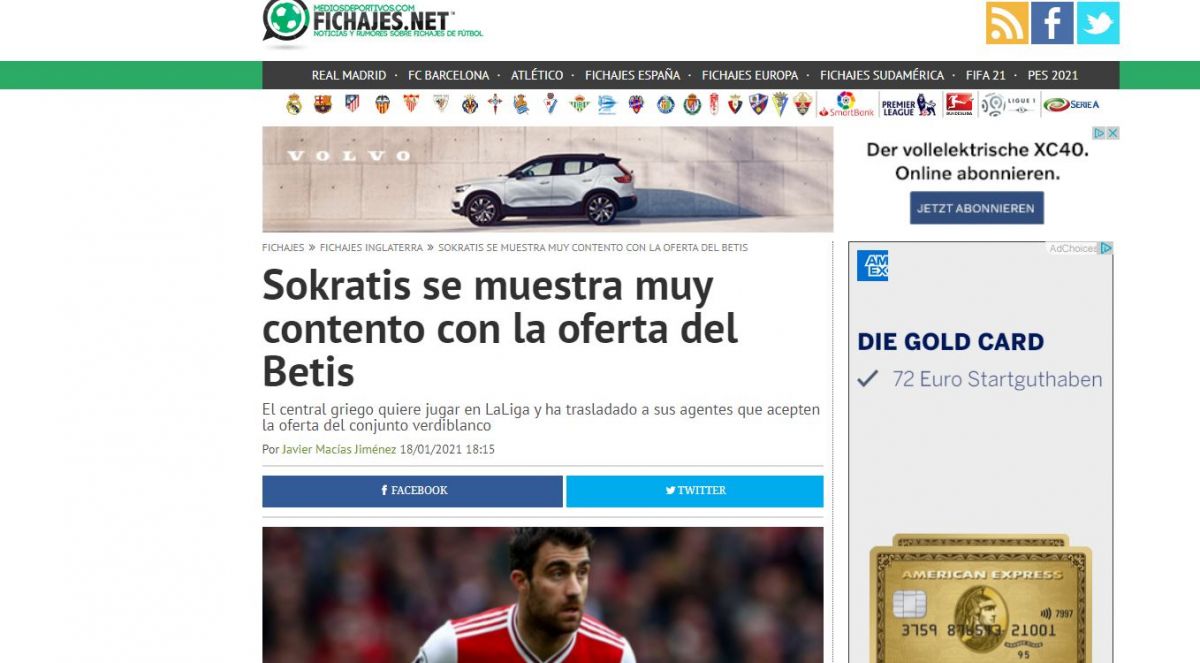Image resolution: width=1200 pixels, height=663 pixels.
Task: Click the Sokratis article photo
Action: (543, 595)
